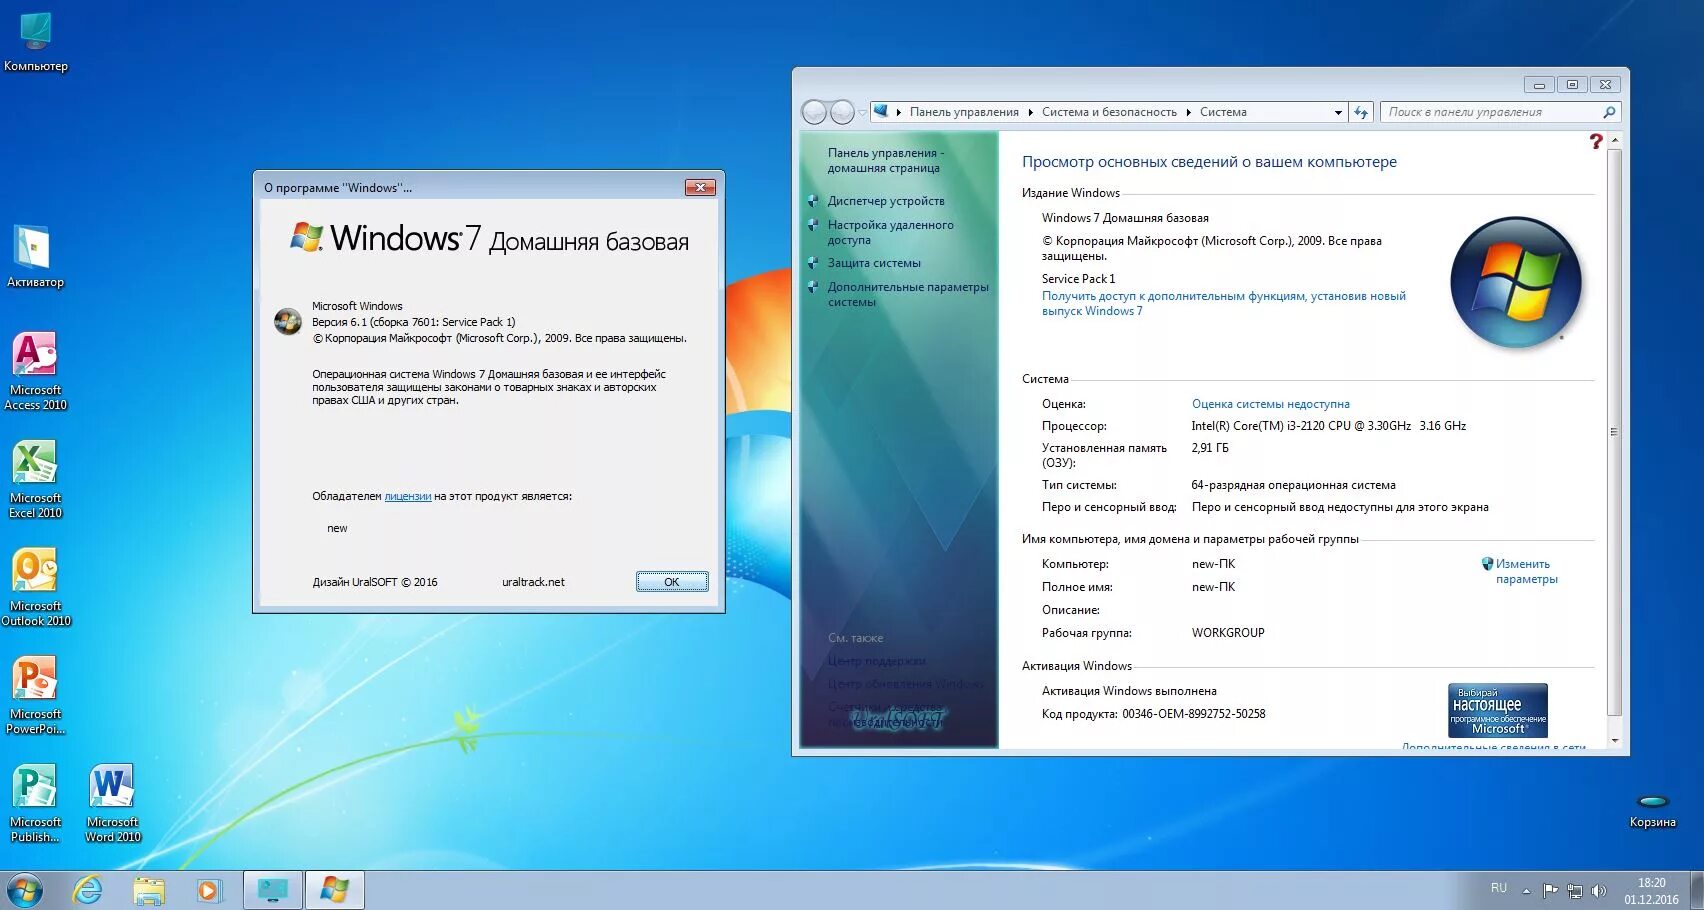Click the System window scrollbar down arrow

tap(1614, 741)
